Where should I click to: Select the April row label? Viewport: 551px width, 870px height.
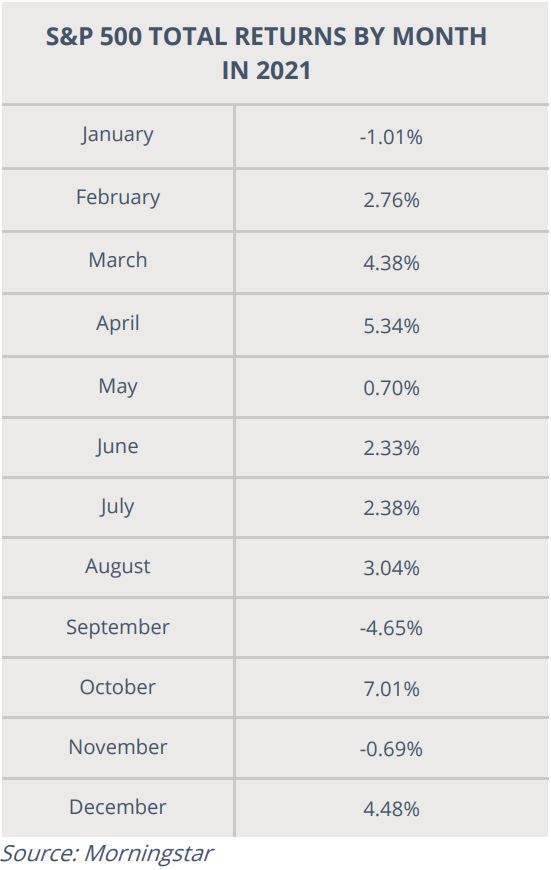118,323
